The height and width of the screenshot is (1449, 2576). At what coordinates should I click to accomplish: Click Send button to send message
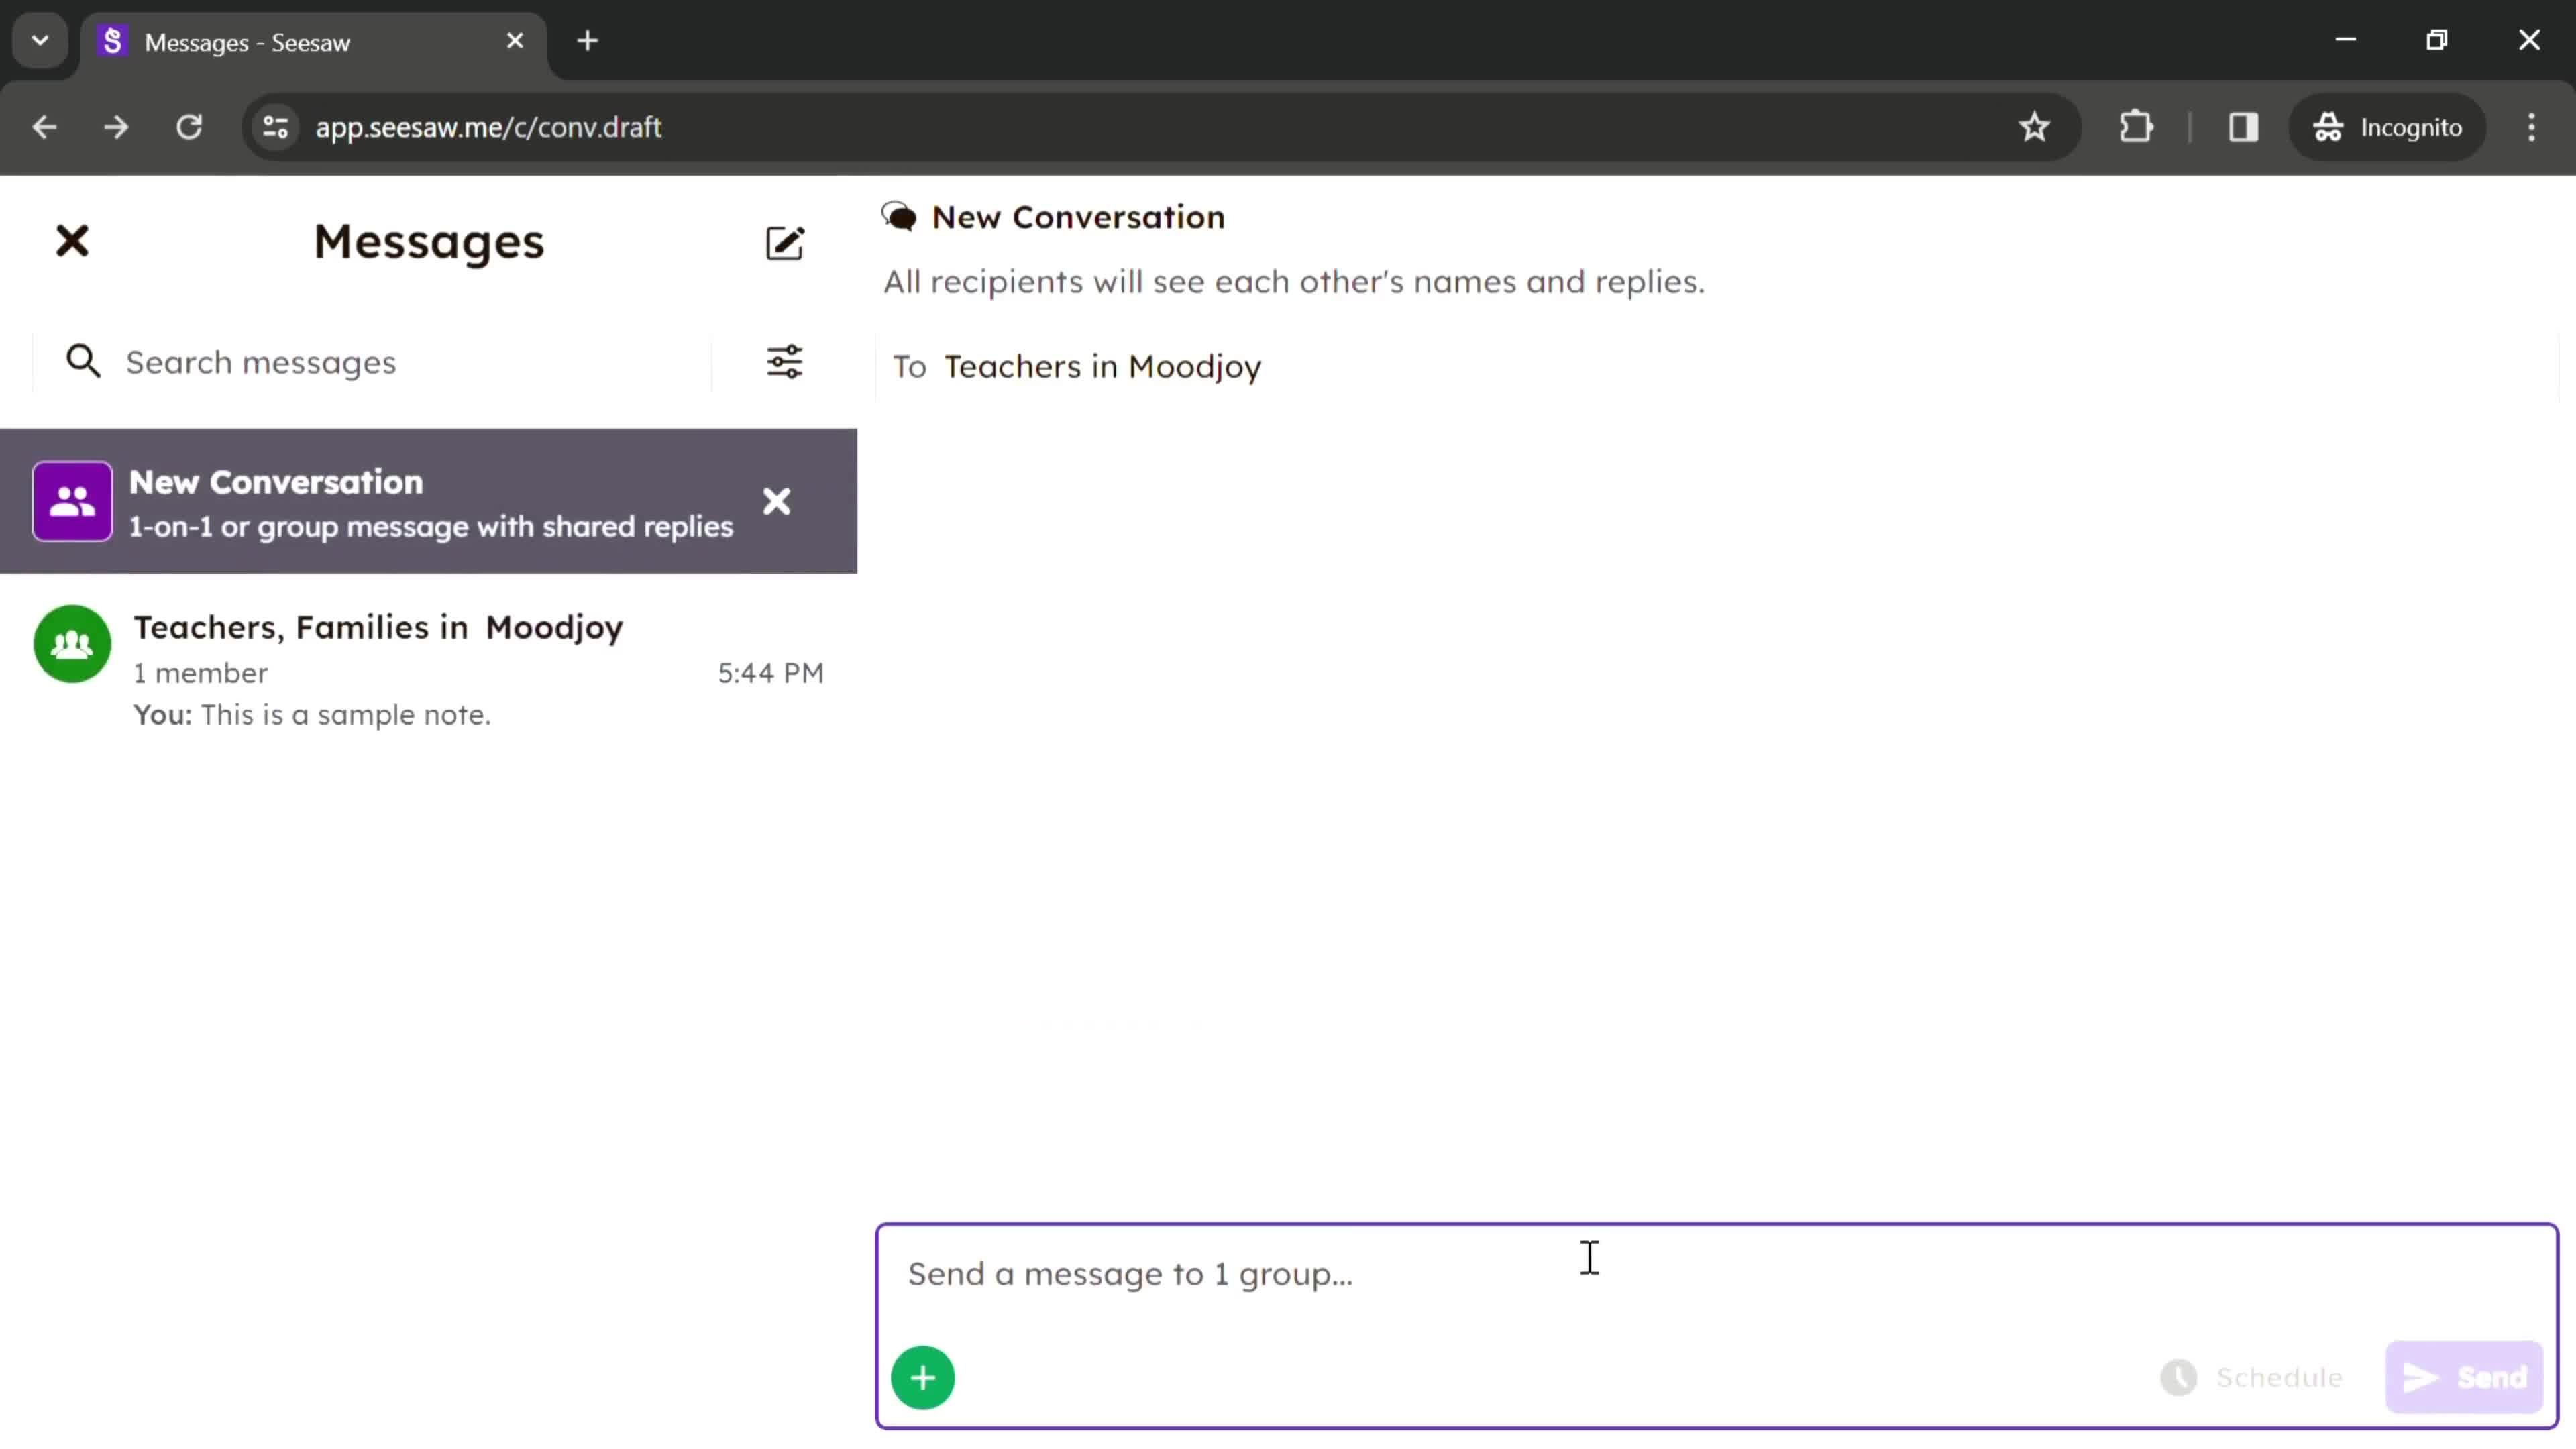(2465, 1377)
